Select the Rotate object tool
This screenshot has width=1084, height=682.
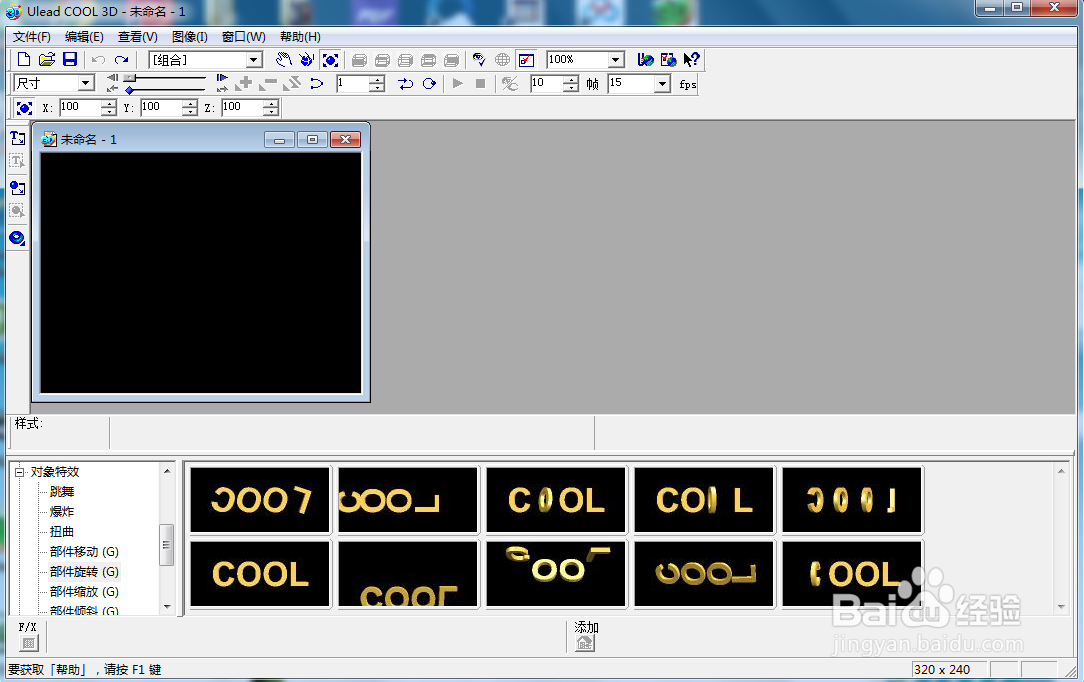(x=306, y=59)
